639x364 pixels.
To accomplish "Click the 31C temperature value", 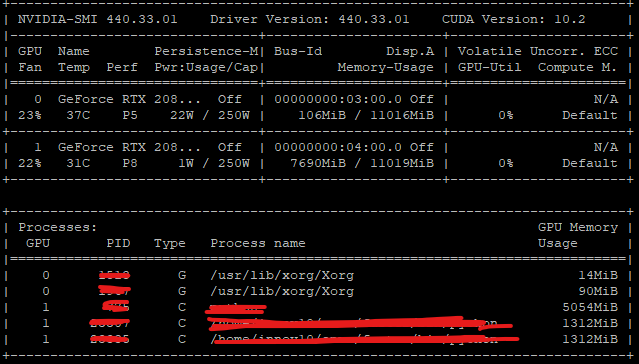I will [x=78, y=163].
